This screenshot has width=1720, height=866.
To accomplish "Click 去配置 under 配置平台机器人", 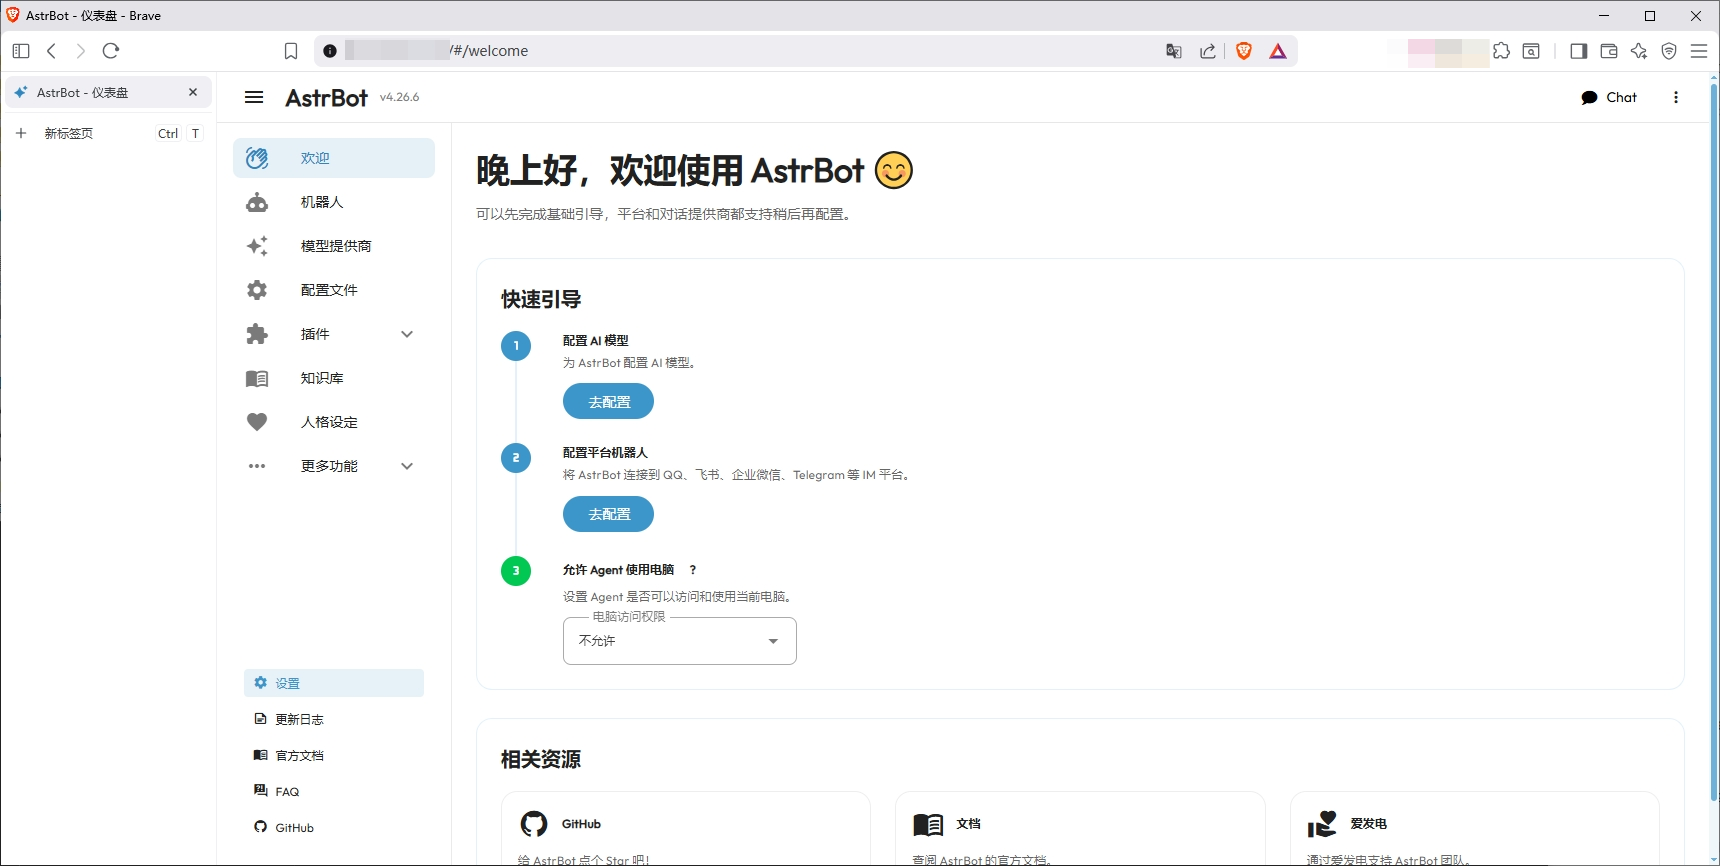I will [608, 514].
